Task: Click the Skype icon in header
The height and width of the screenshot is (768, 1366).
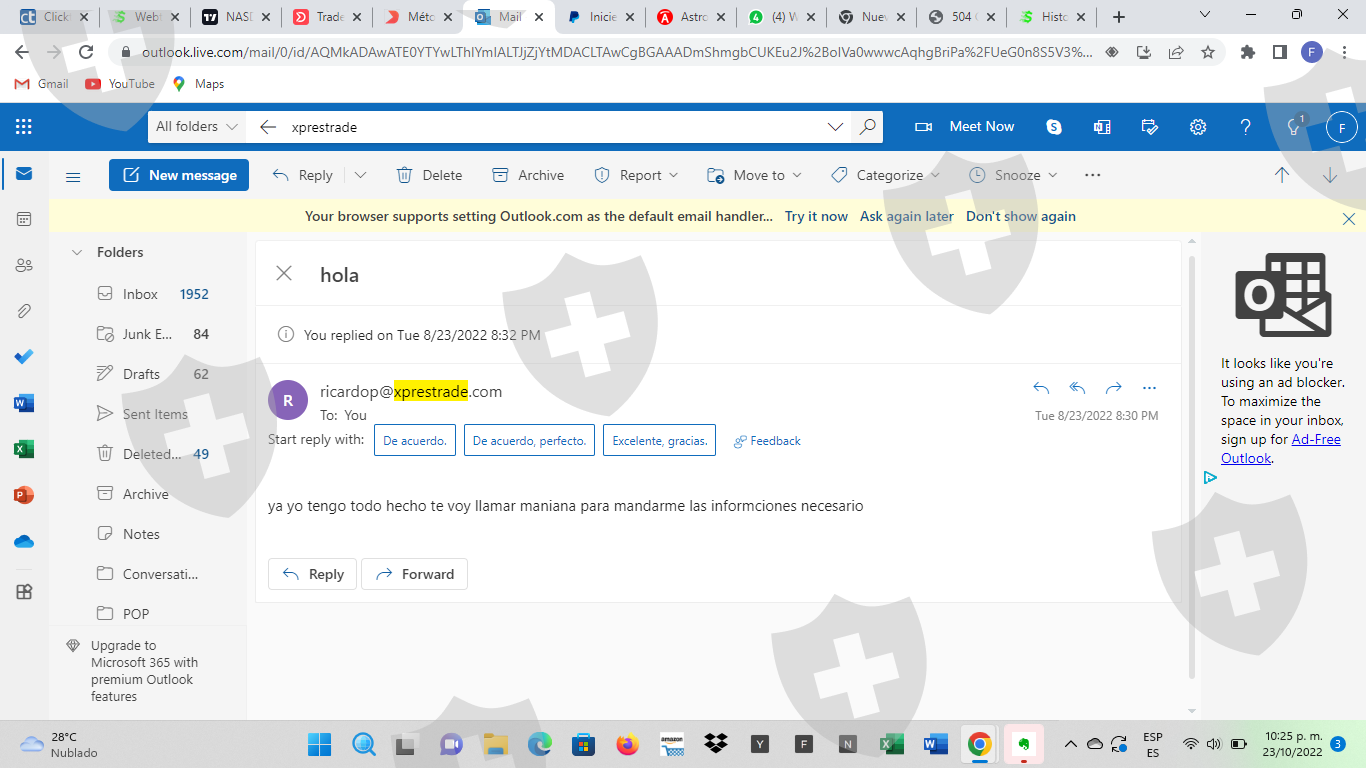Action: (x=1054, y=127)
